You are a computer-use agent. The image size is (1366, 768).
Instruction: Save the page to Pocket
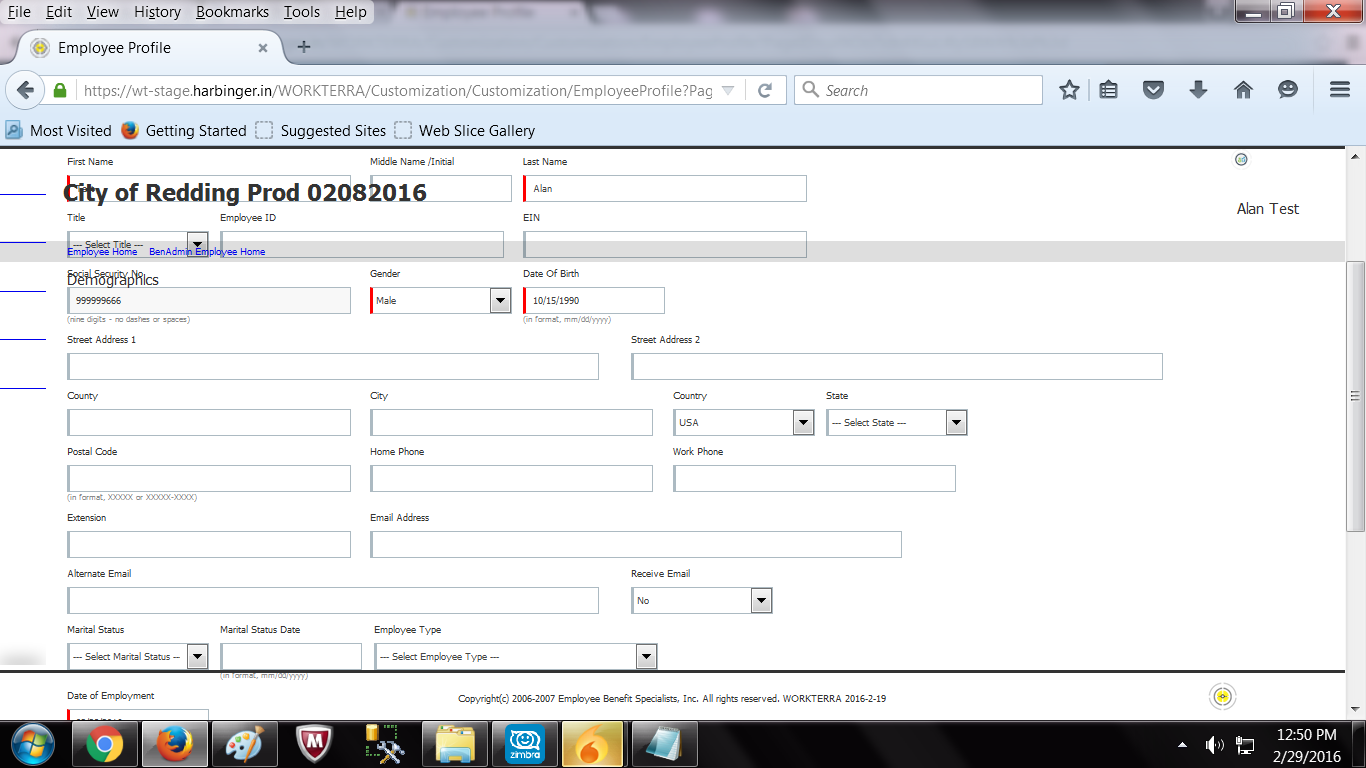(x=1153, y=90)
